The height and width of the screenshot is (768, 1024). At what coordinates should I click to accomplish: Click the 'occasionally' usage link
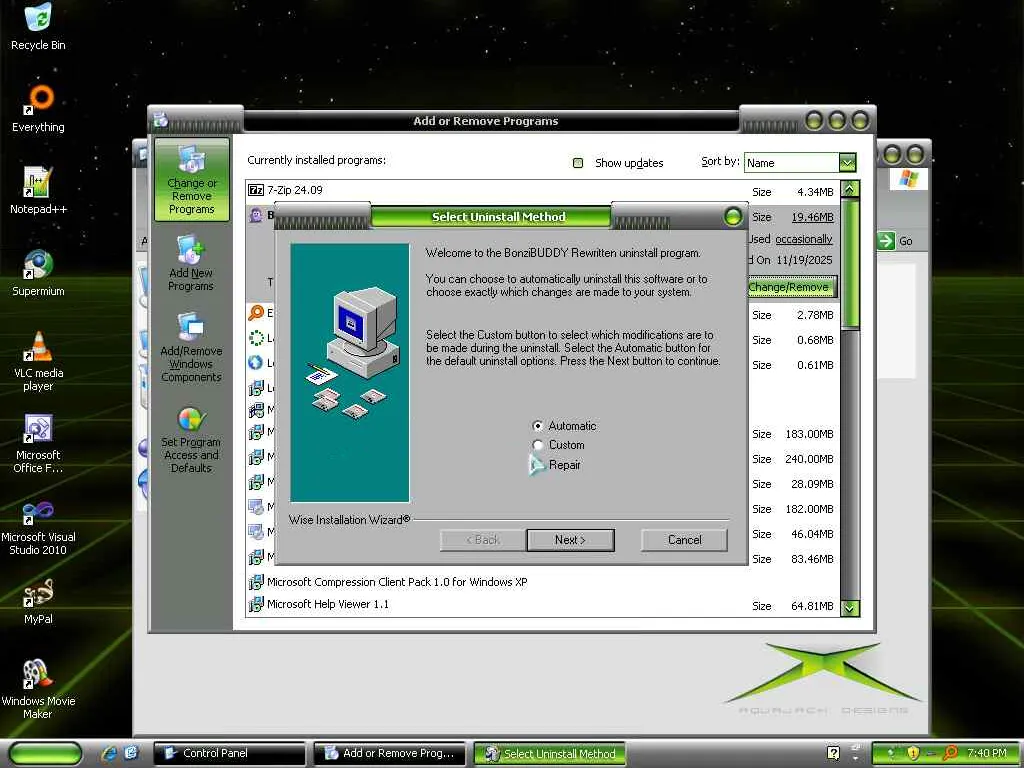[803, 239]
